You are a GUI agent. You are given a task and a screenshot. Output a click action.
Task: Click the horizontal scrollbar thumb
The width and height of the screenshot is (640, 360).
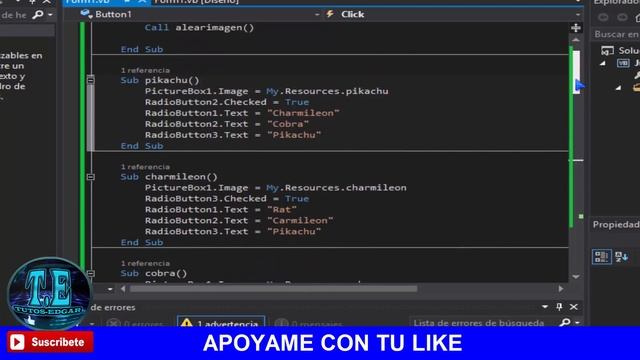(x=273, y=289)
